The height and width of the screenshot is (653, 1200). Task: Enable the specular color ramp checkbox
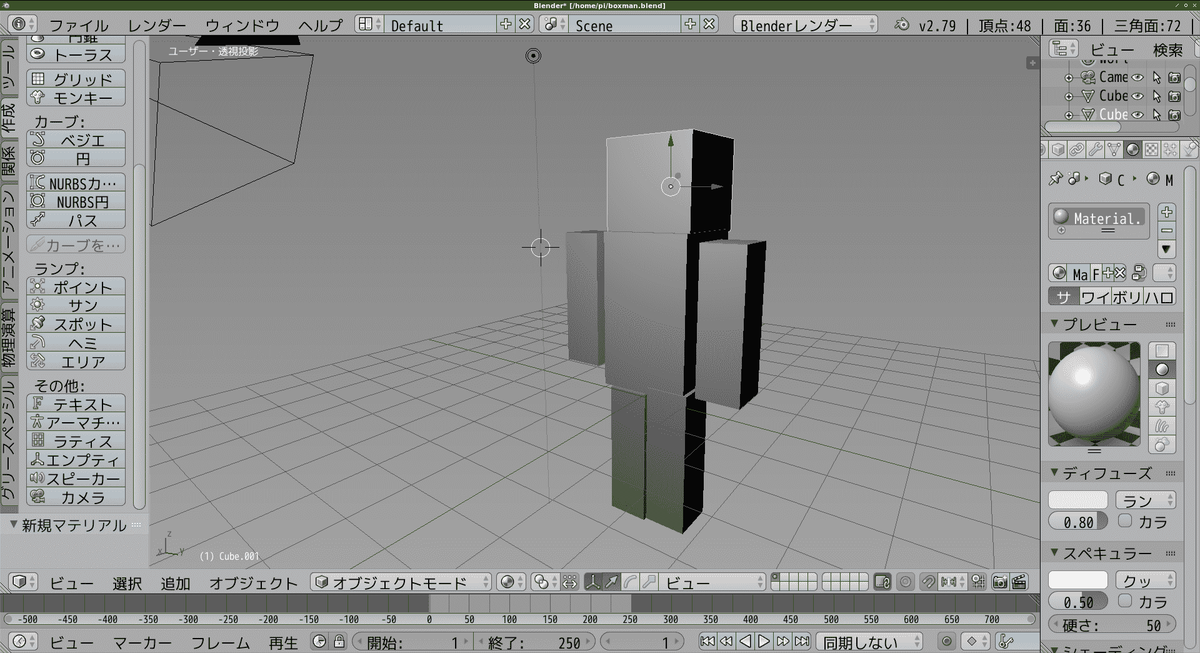pyautogui.click(x=1125, y=601)
